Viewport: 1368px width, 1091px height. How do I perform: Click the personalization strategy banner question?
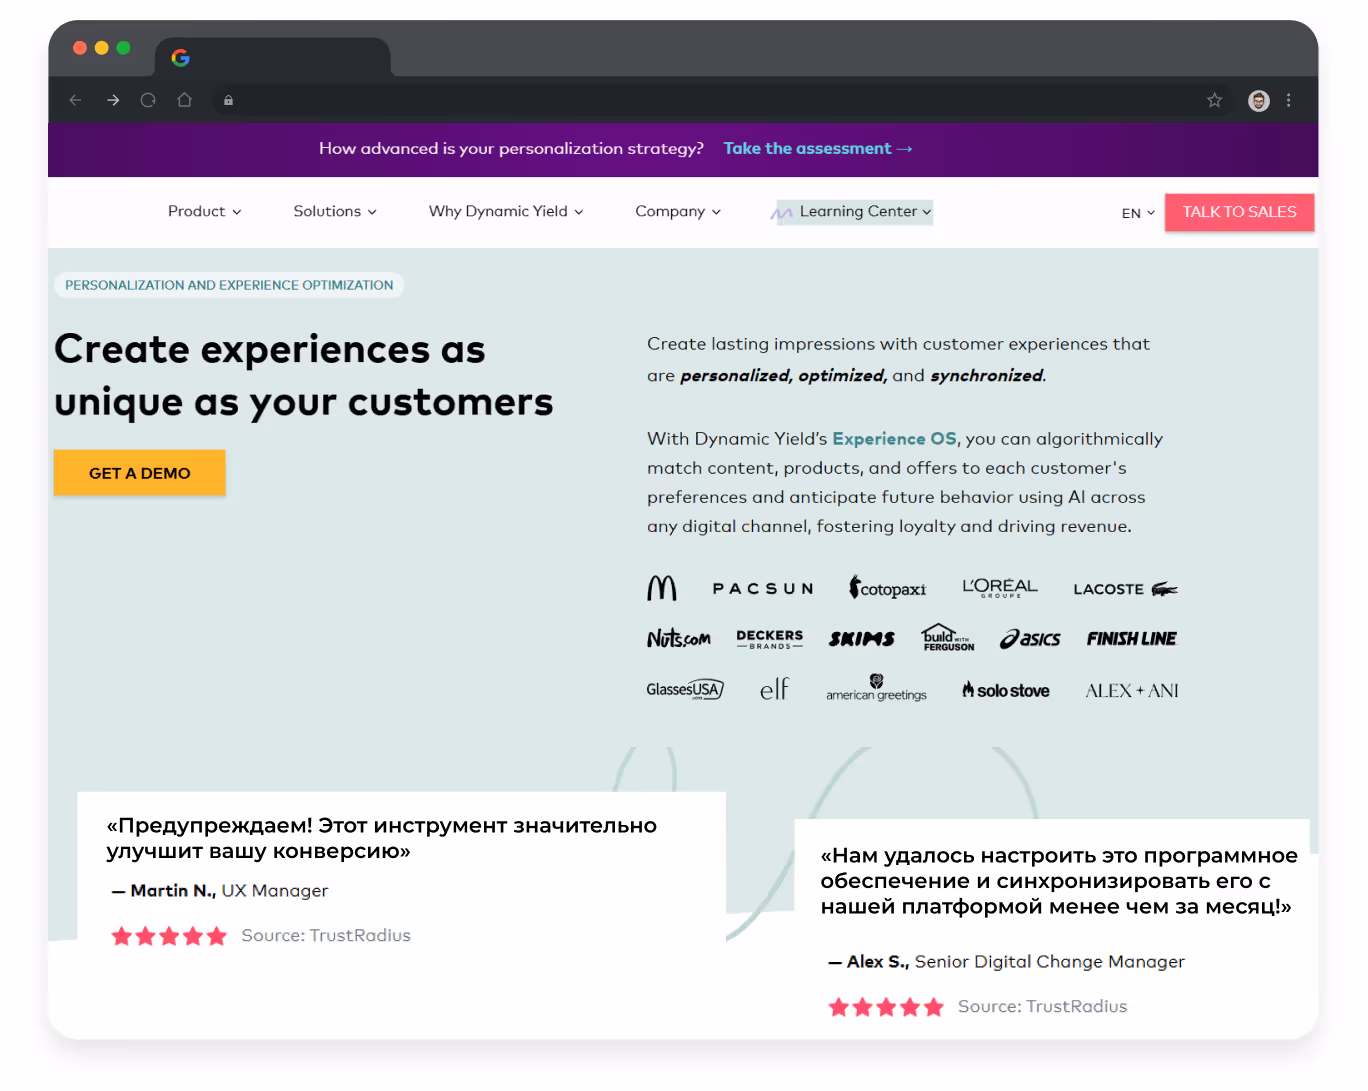coord(511,148)
